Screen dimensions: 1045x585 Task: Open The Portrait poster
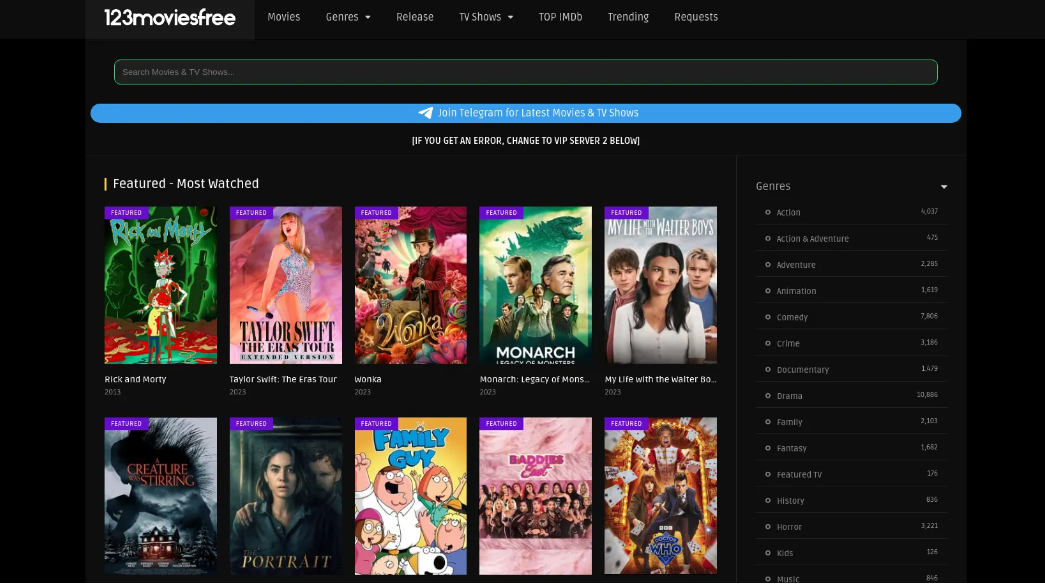pos(286,496)
